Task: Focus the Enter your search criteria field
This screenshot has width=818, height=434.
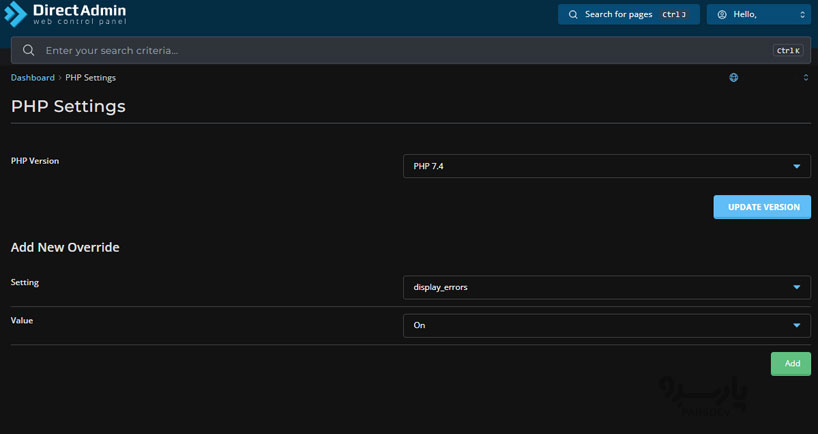Action: 411,51
